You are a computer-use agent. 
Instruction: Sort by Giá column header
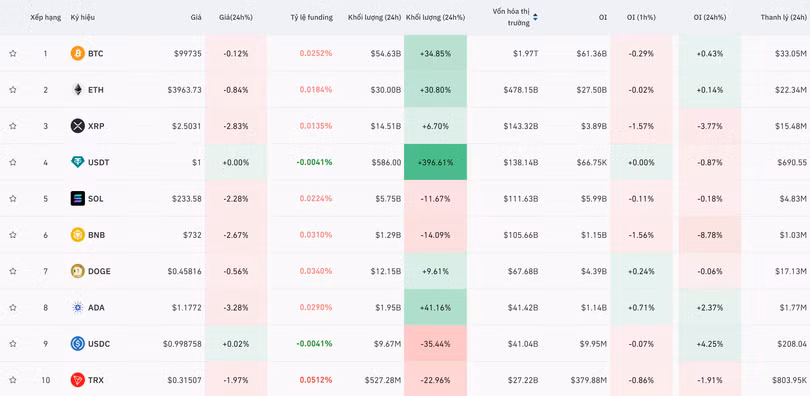coord(196,17)
